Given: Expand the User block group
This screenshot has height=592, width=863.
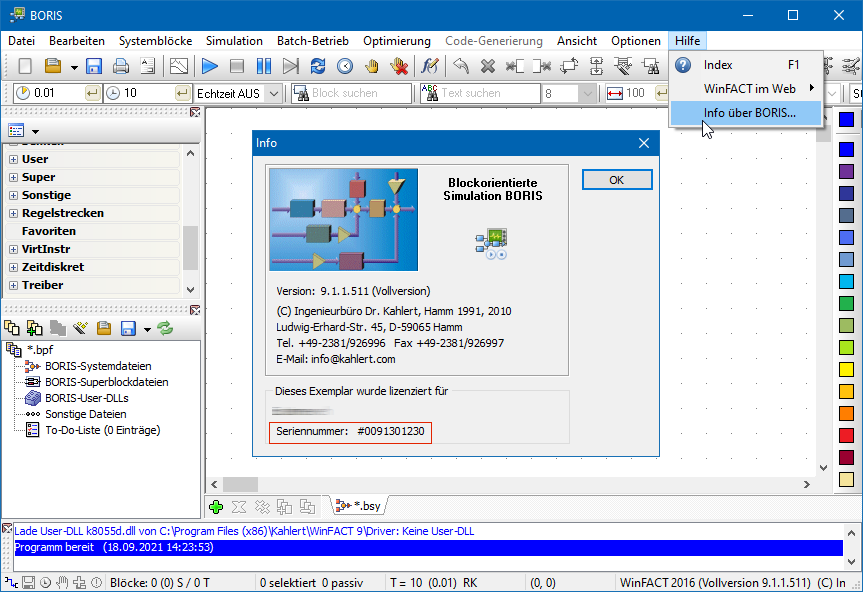Looking at the screenshot, I should click(x=14, y=160).
